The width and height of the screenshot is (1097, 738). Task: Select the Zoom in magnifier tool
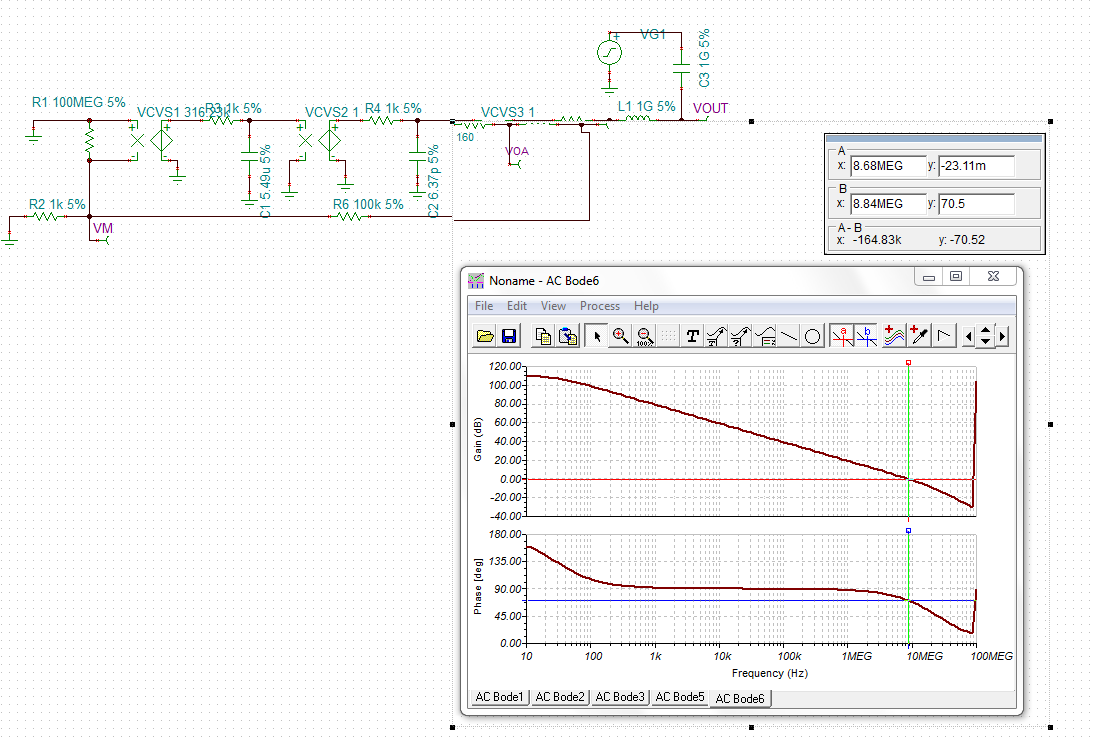620,336
